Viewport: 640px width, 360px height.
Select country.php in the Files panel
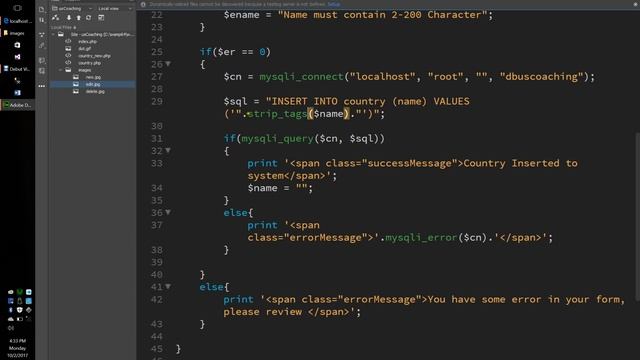[x=89, y=63]
